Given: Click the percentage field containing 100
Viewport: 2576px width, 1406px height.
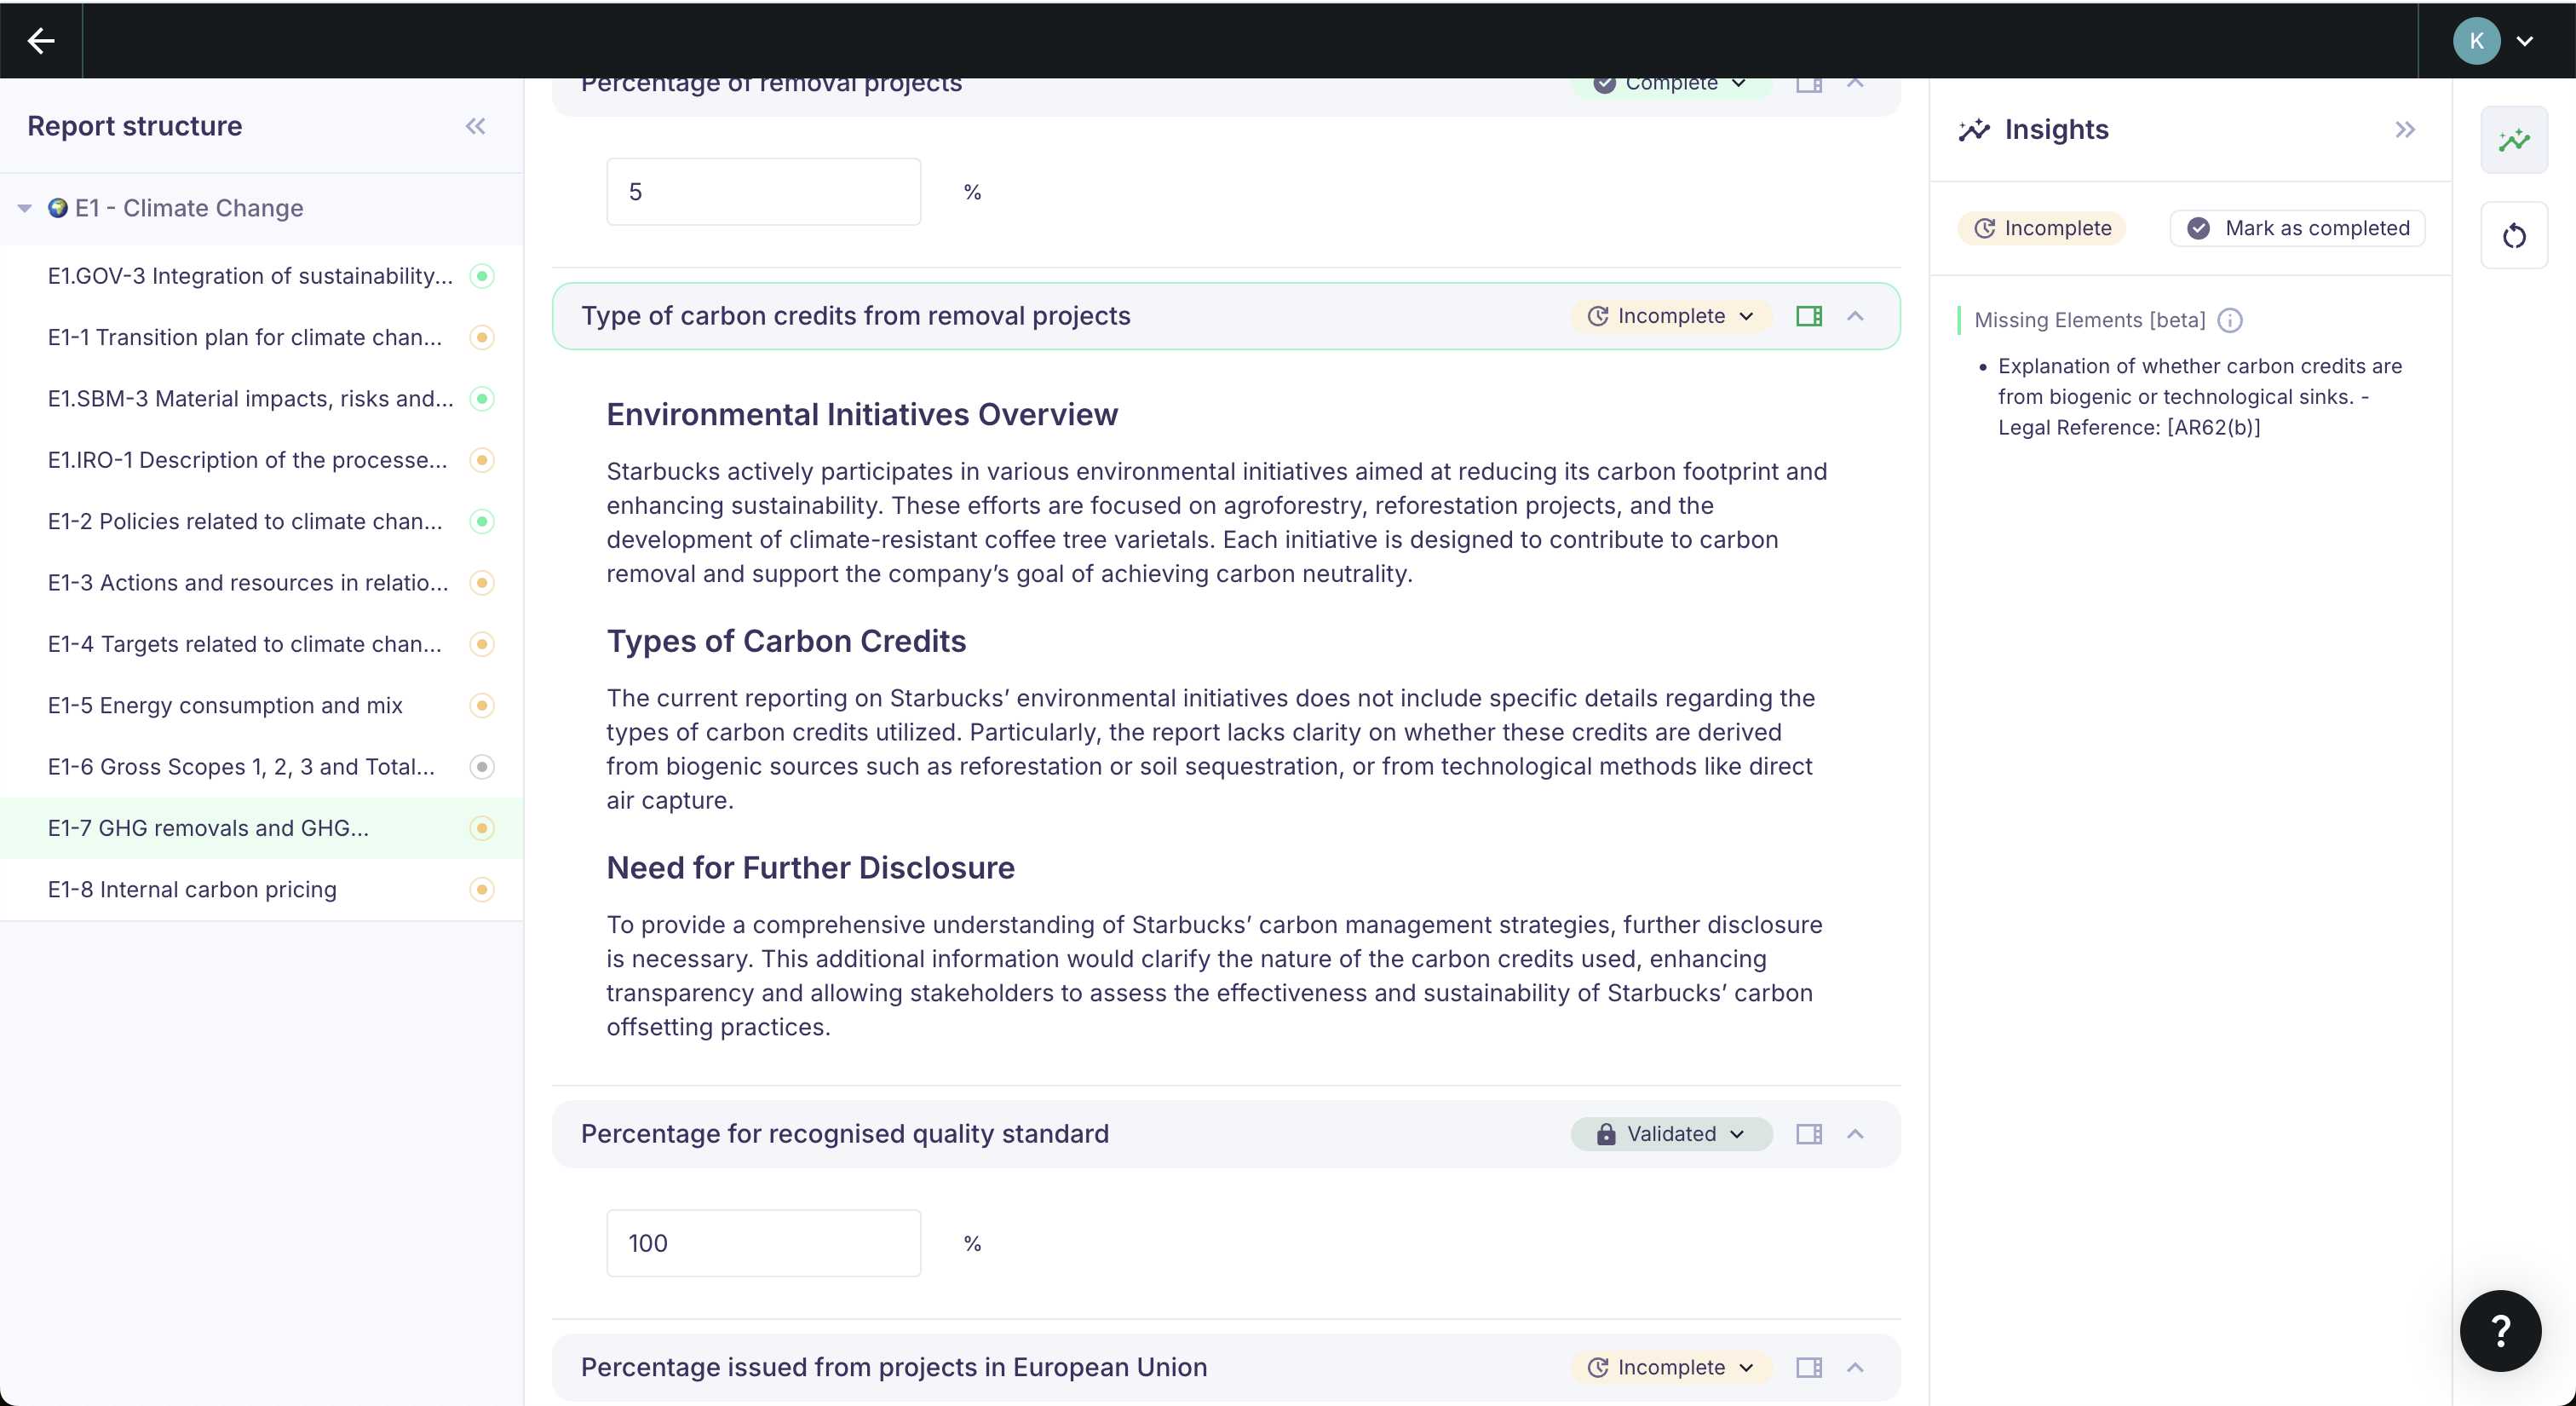Looking at the screenshot, I should (763, 1243).
